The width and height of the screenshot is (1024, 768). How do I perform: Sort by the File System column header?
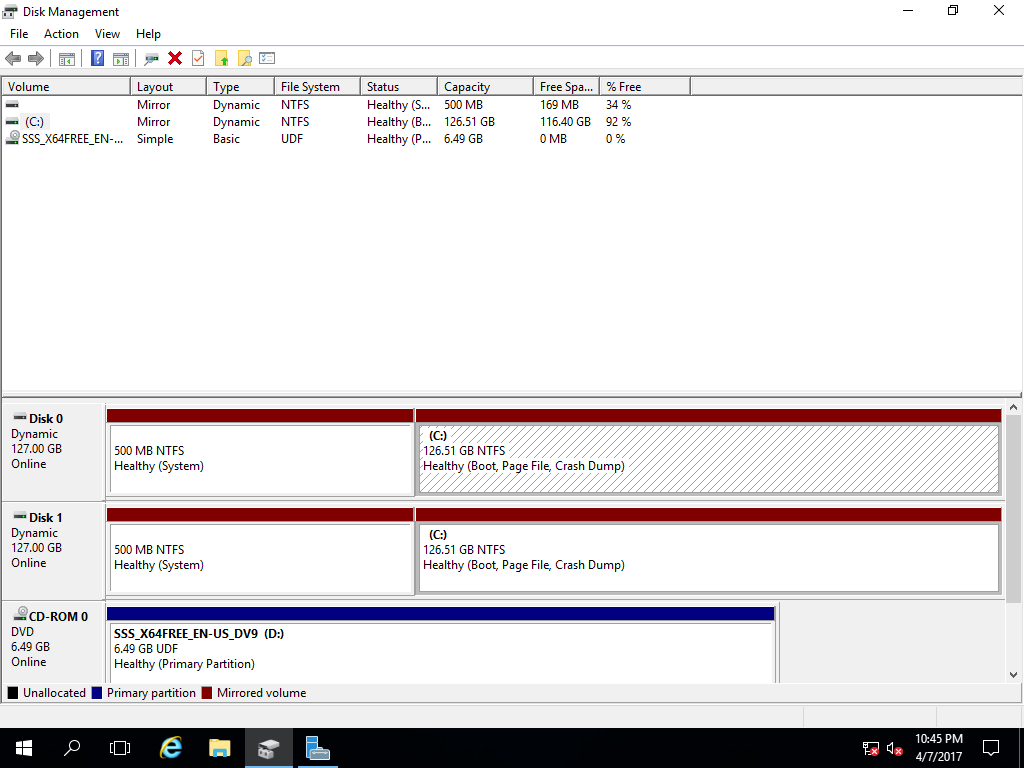point(317,87)
